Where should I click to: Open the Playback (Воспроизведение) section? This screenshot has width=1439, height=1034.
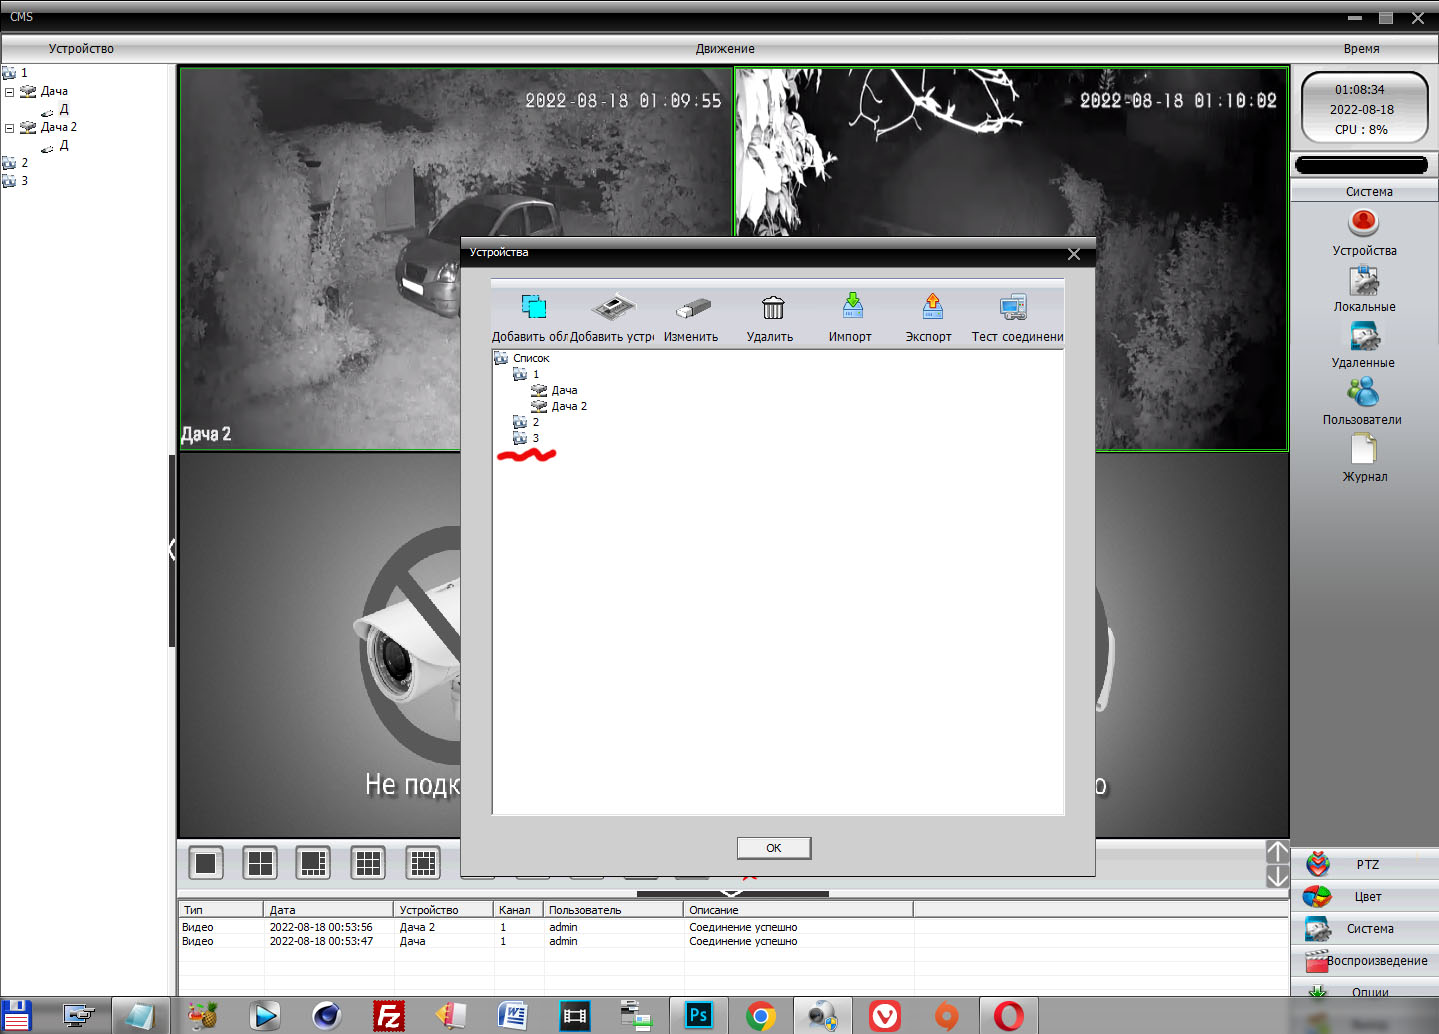tap(1366, 961)
